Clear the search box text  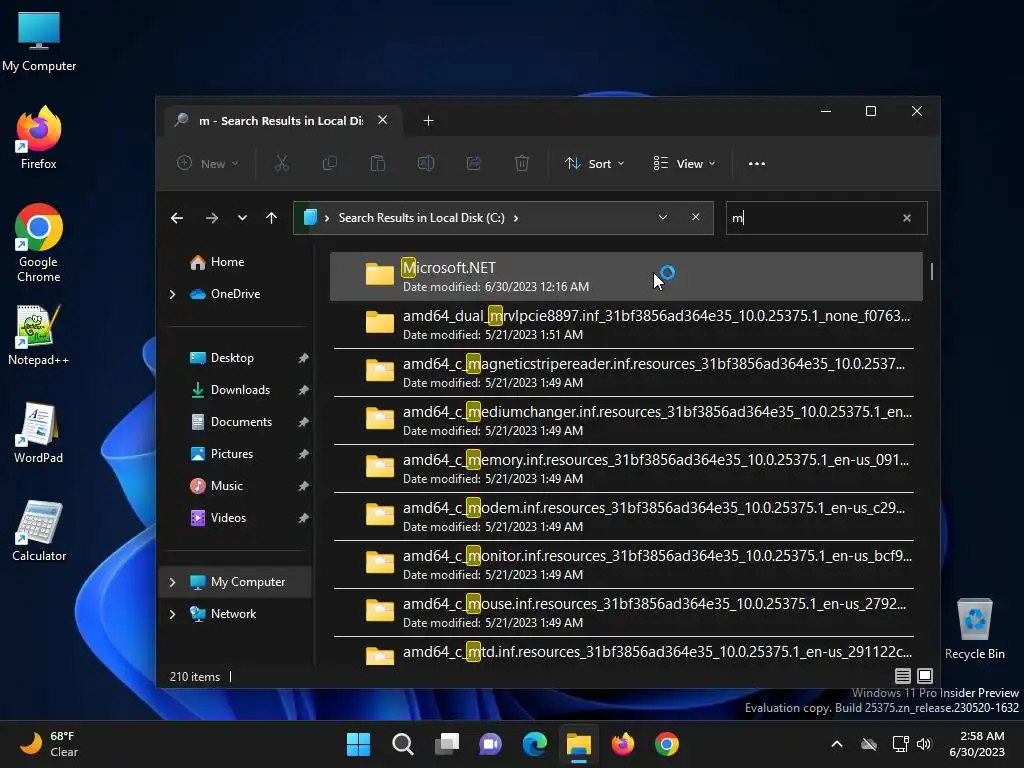pyautogui.click(x=906, y=218)
